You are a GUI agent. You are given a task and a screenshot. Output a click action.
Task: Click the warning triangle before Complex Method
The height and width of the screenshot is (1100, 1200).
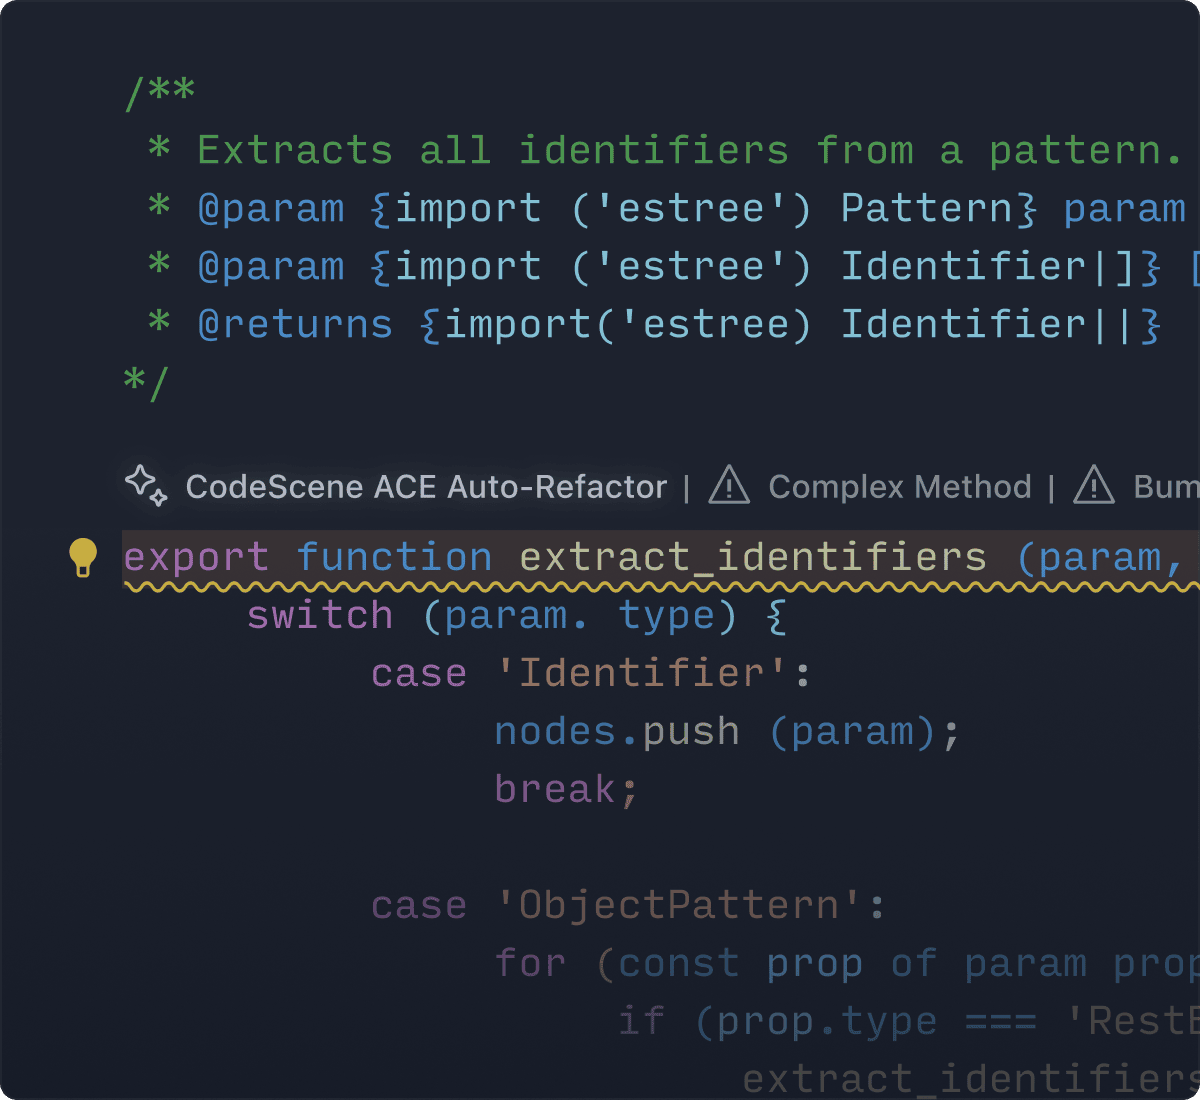[729, 486]
